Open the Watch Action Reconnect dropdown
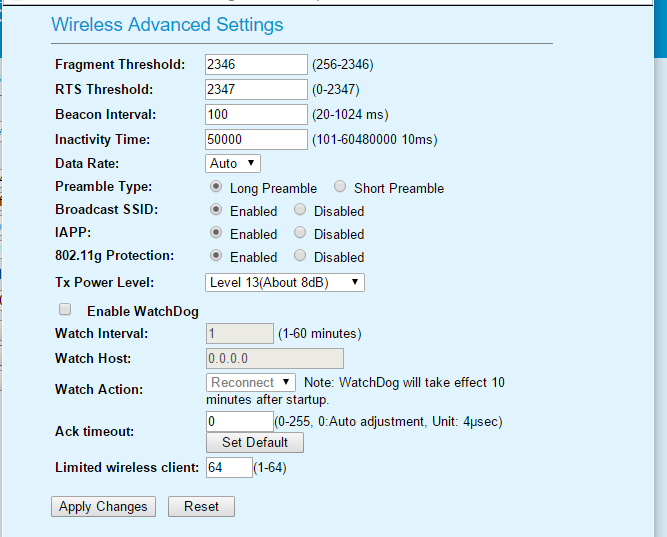The height and width of the screenshot is (537, 667). pyautogui.click(x=251, y=383)
